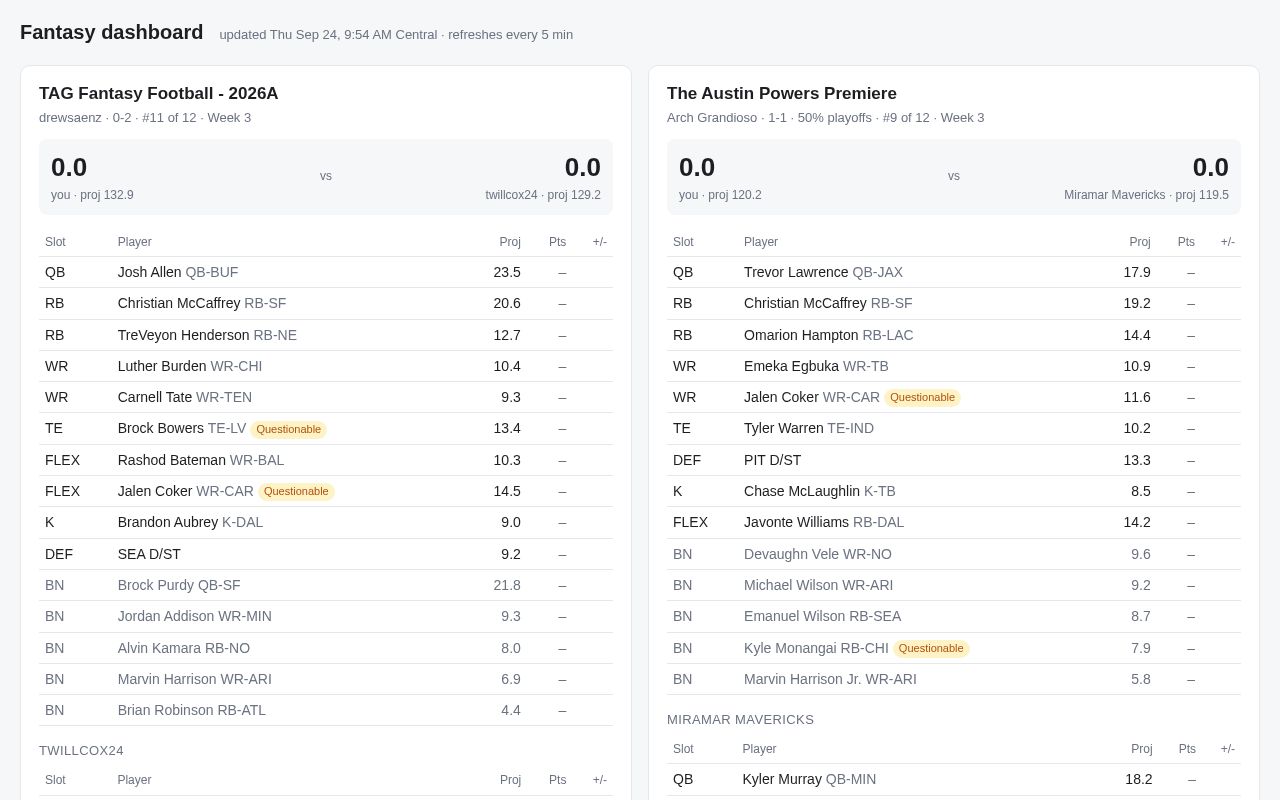Click Tyler Warren TE-IND
The width and height of the screenshot is (1280, 800).
coord(809,428)
